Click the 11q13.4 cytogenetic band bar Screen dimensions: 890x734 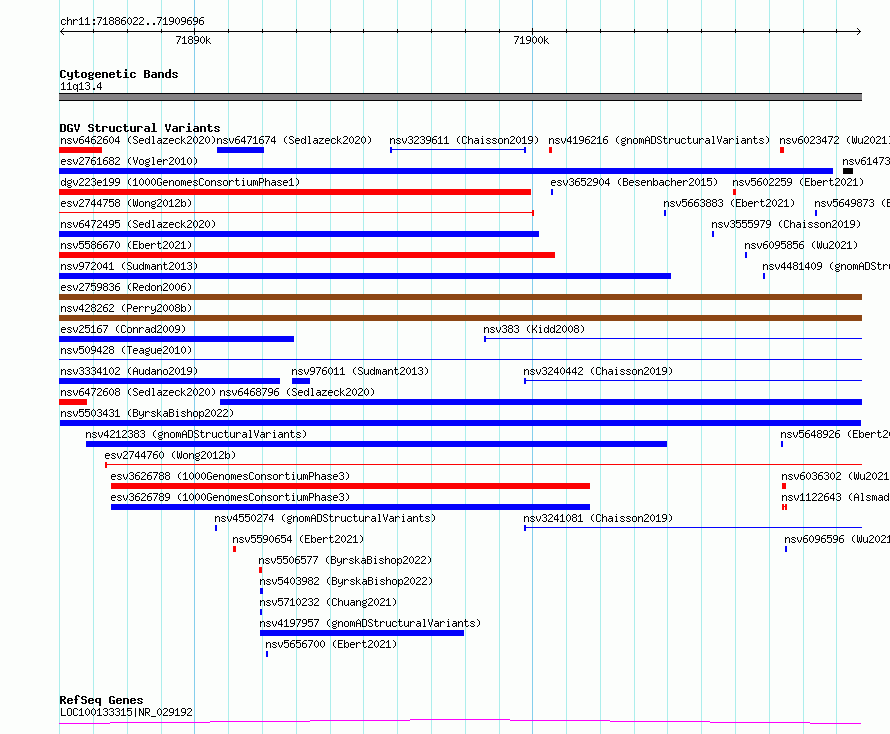click(x=460, y=97)
